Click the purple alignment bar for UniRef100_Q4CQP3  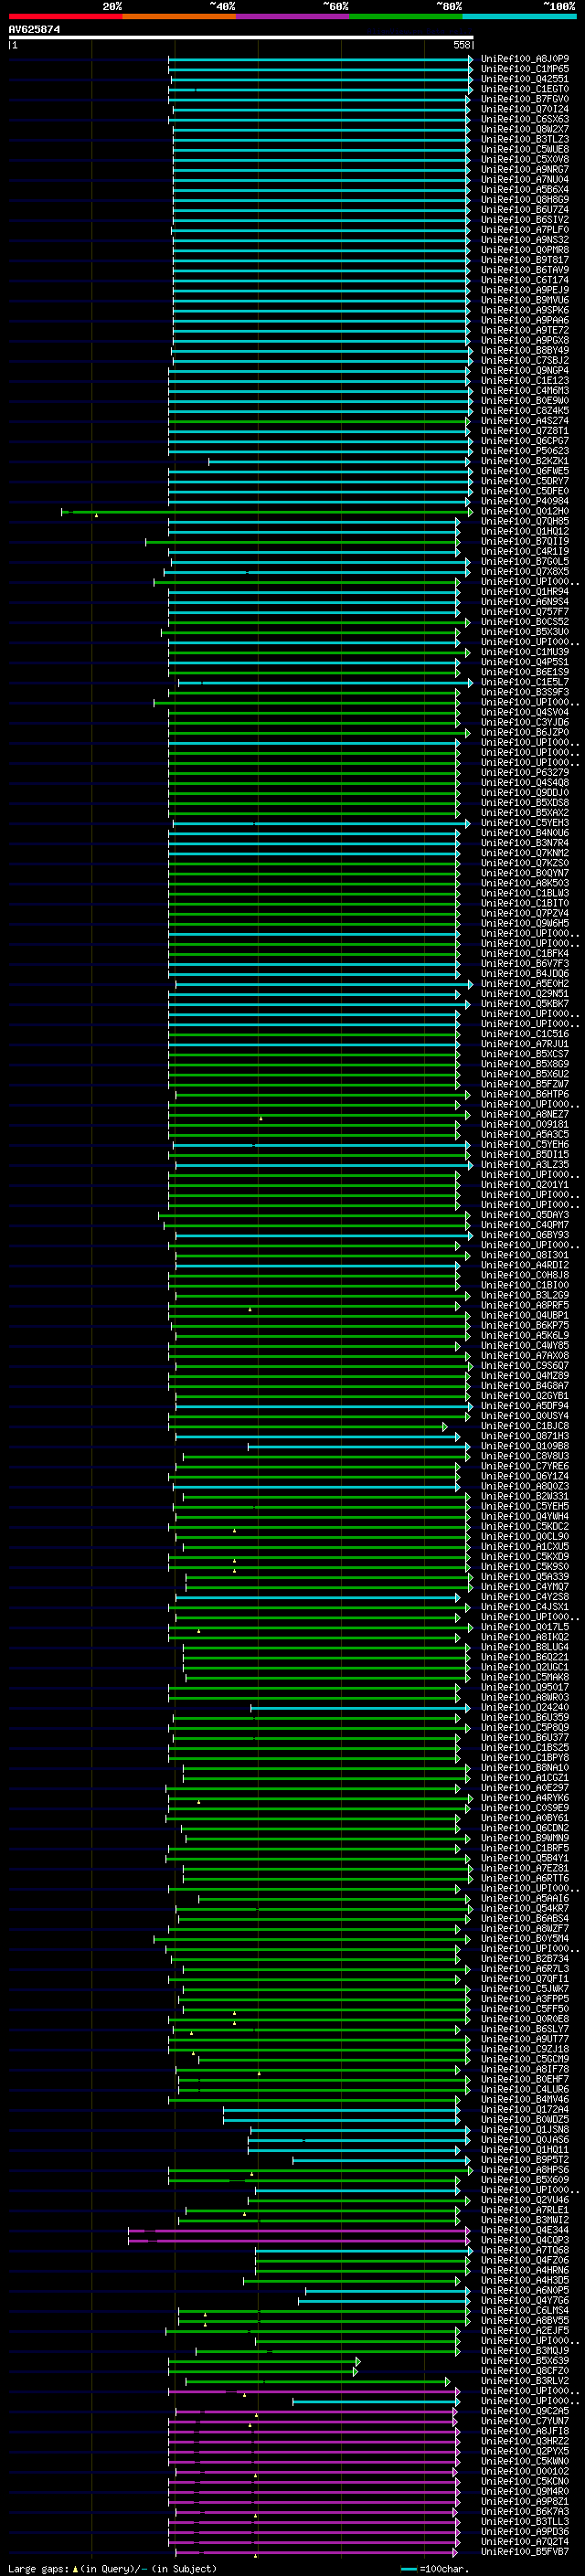[299, 2240]
